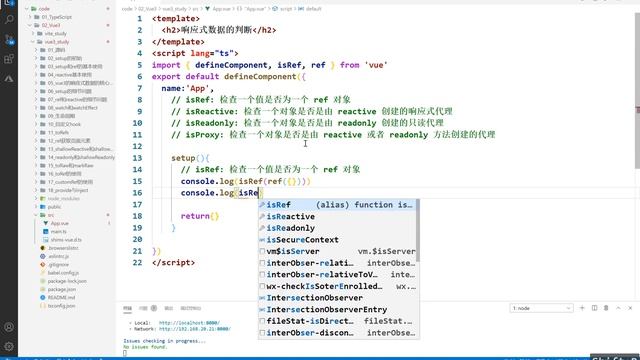Choose the IntersectionObserverEntry suggestion
This screenshot has width=640, height=360.
click(x=337, y=310)
